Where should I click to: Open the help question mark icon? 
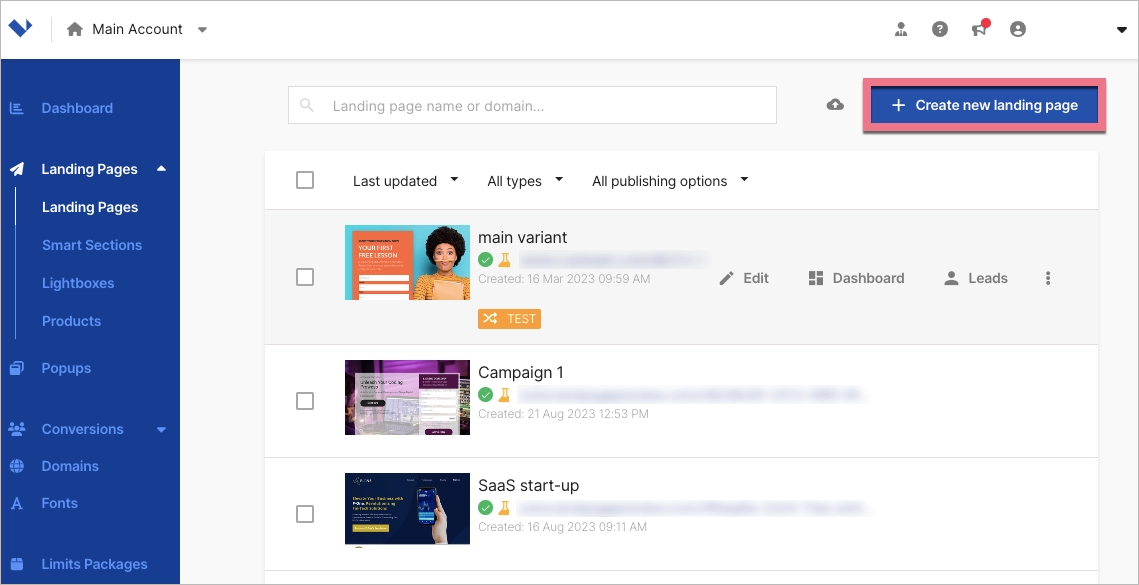pos(939,29)
